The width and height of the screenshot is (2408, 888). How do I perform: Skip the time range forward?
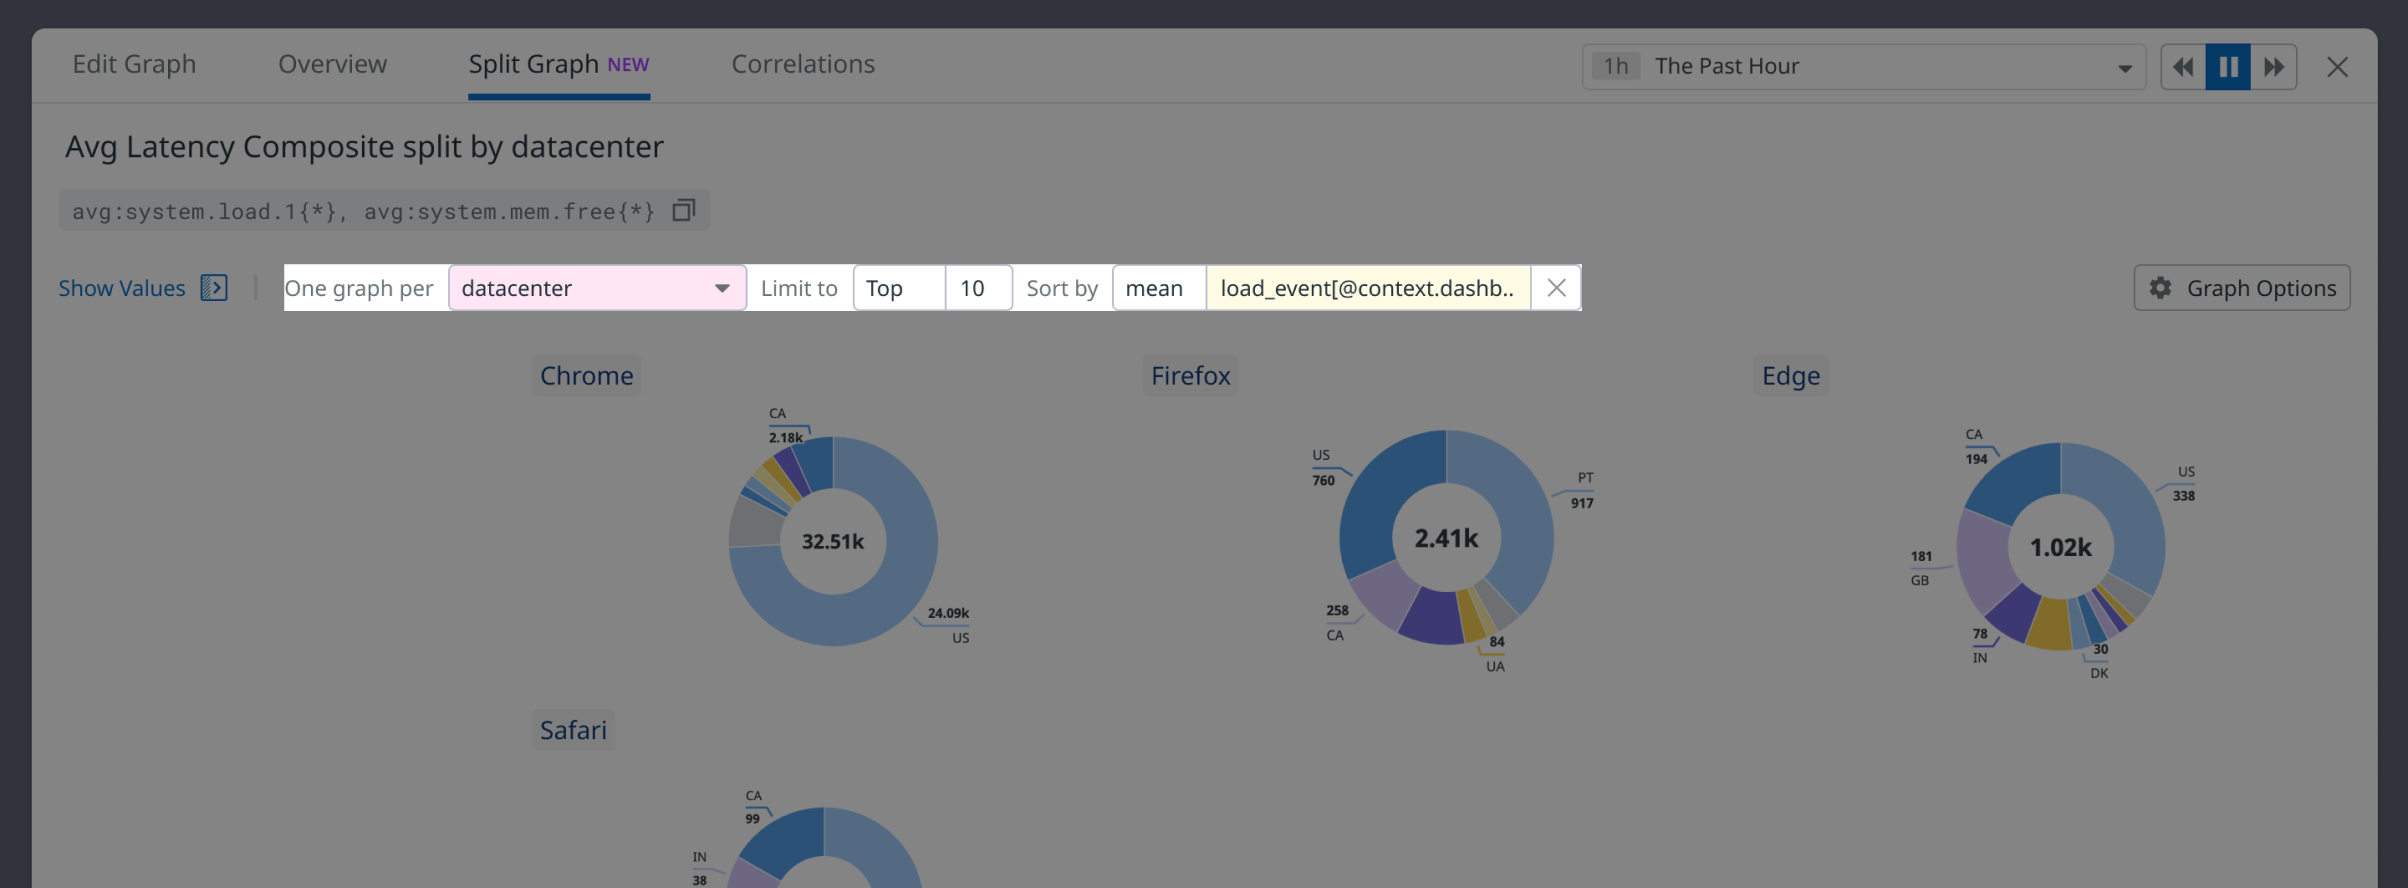[x=2274, y=67]
